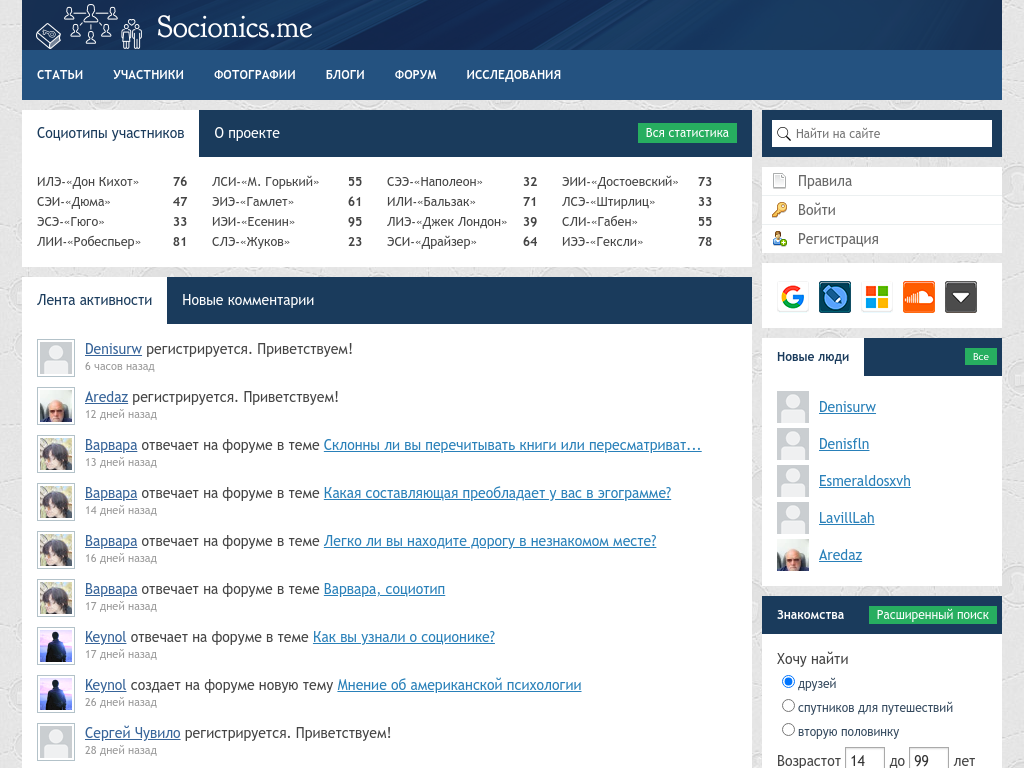Click the ЛИИ-«Робеспьер» sociotype entry
Viewport: 1024px width, 768px height.
(x=89, y=242)
